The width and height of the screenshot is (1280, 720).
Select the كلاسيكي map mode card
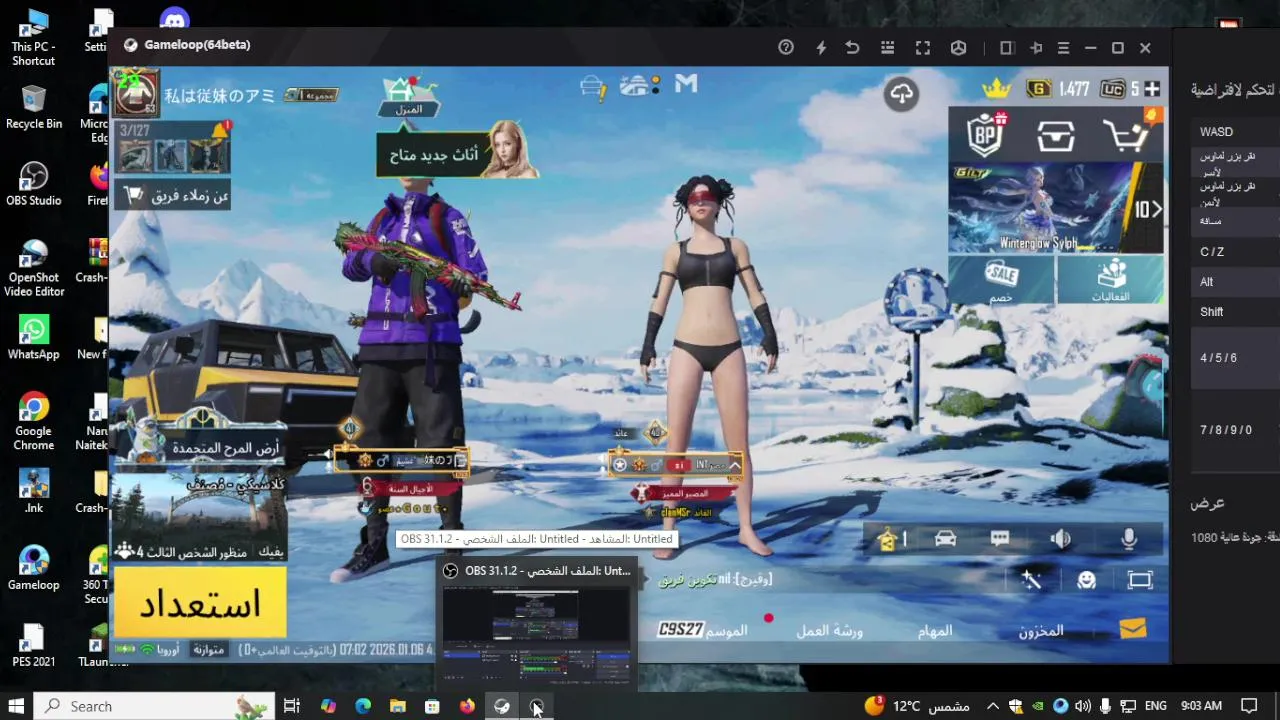pyautogui.click(x=200, y=508)
